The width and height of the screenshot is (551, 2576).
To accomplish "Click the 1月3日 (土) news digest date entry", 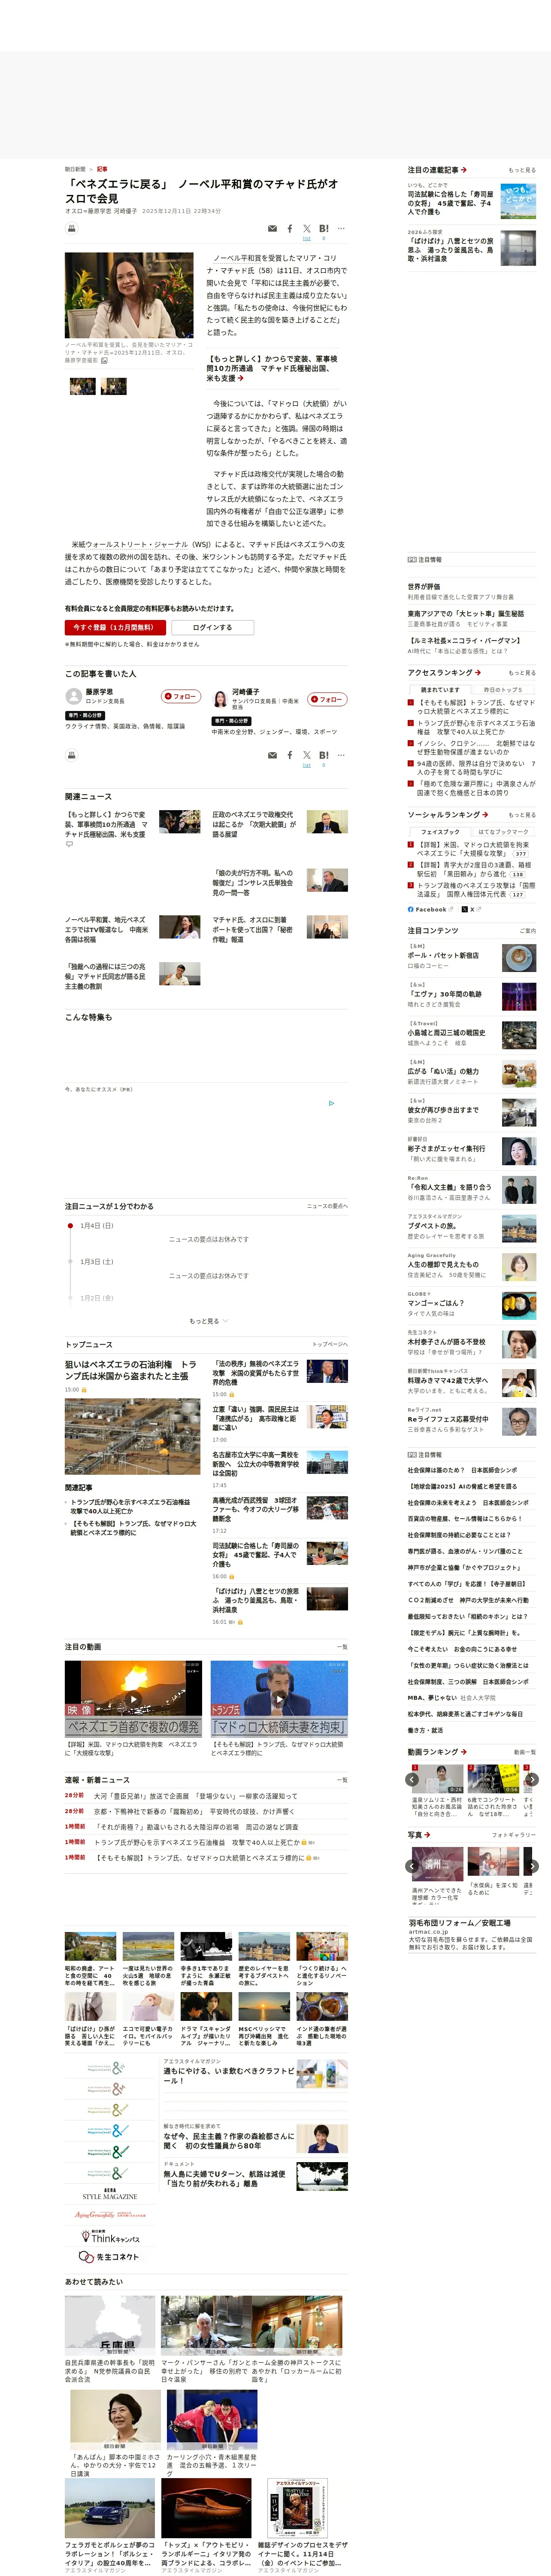I will coord(97,1262).
